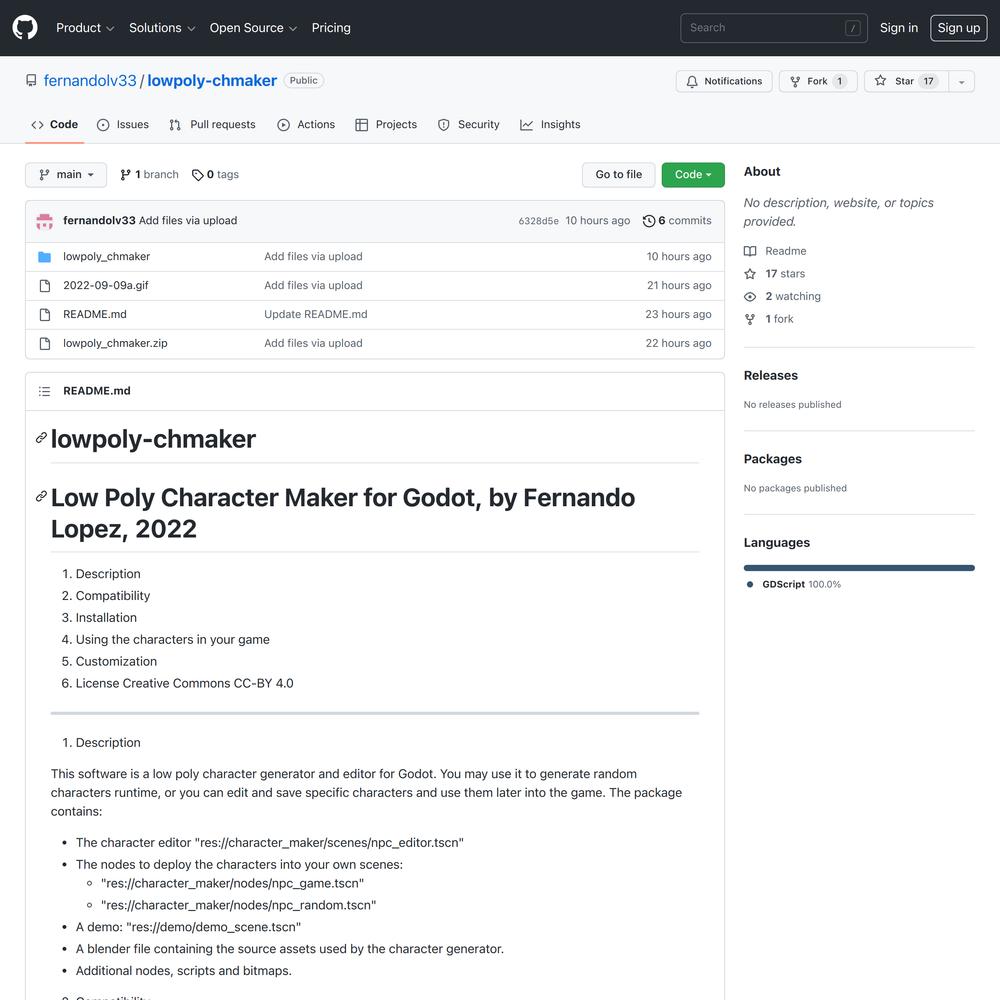Fork the repository
Screen dimensions: 1000x1000
click(818, 81)
